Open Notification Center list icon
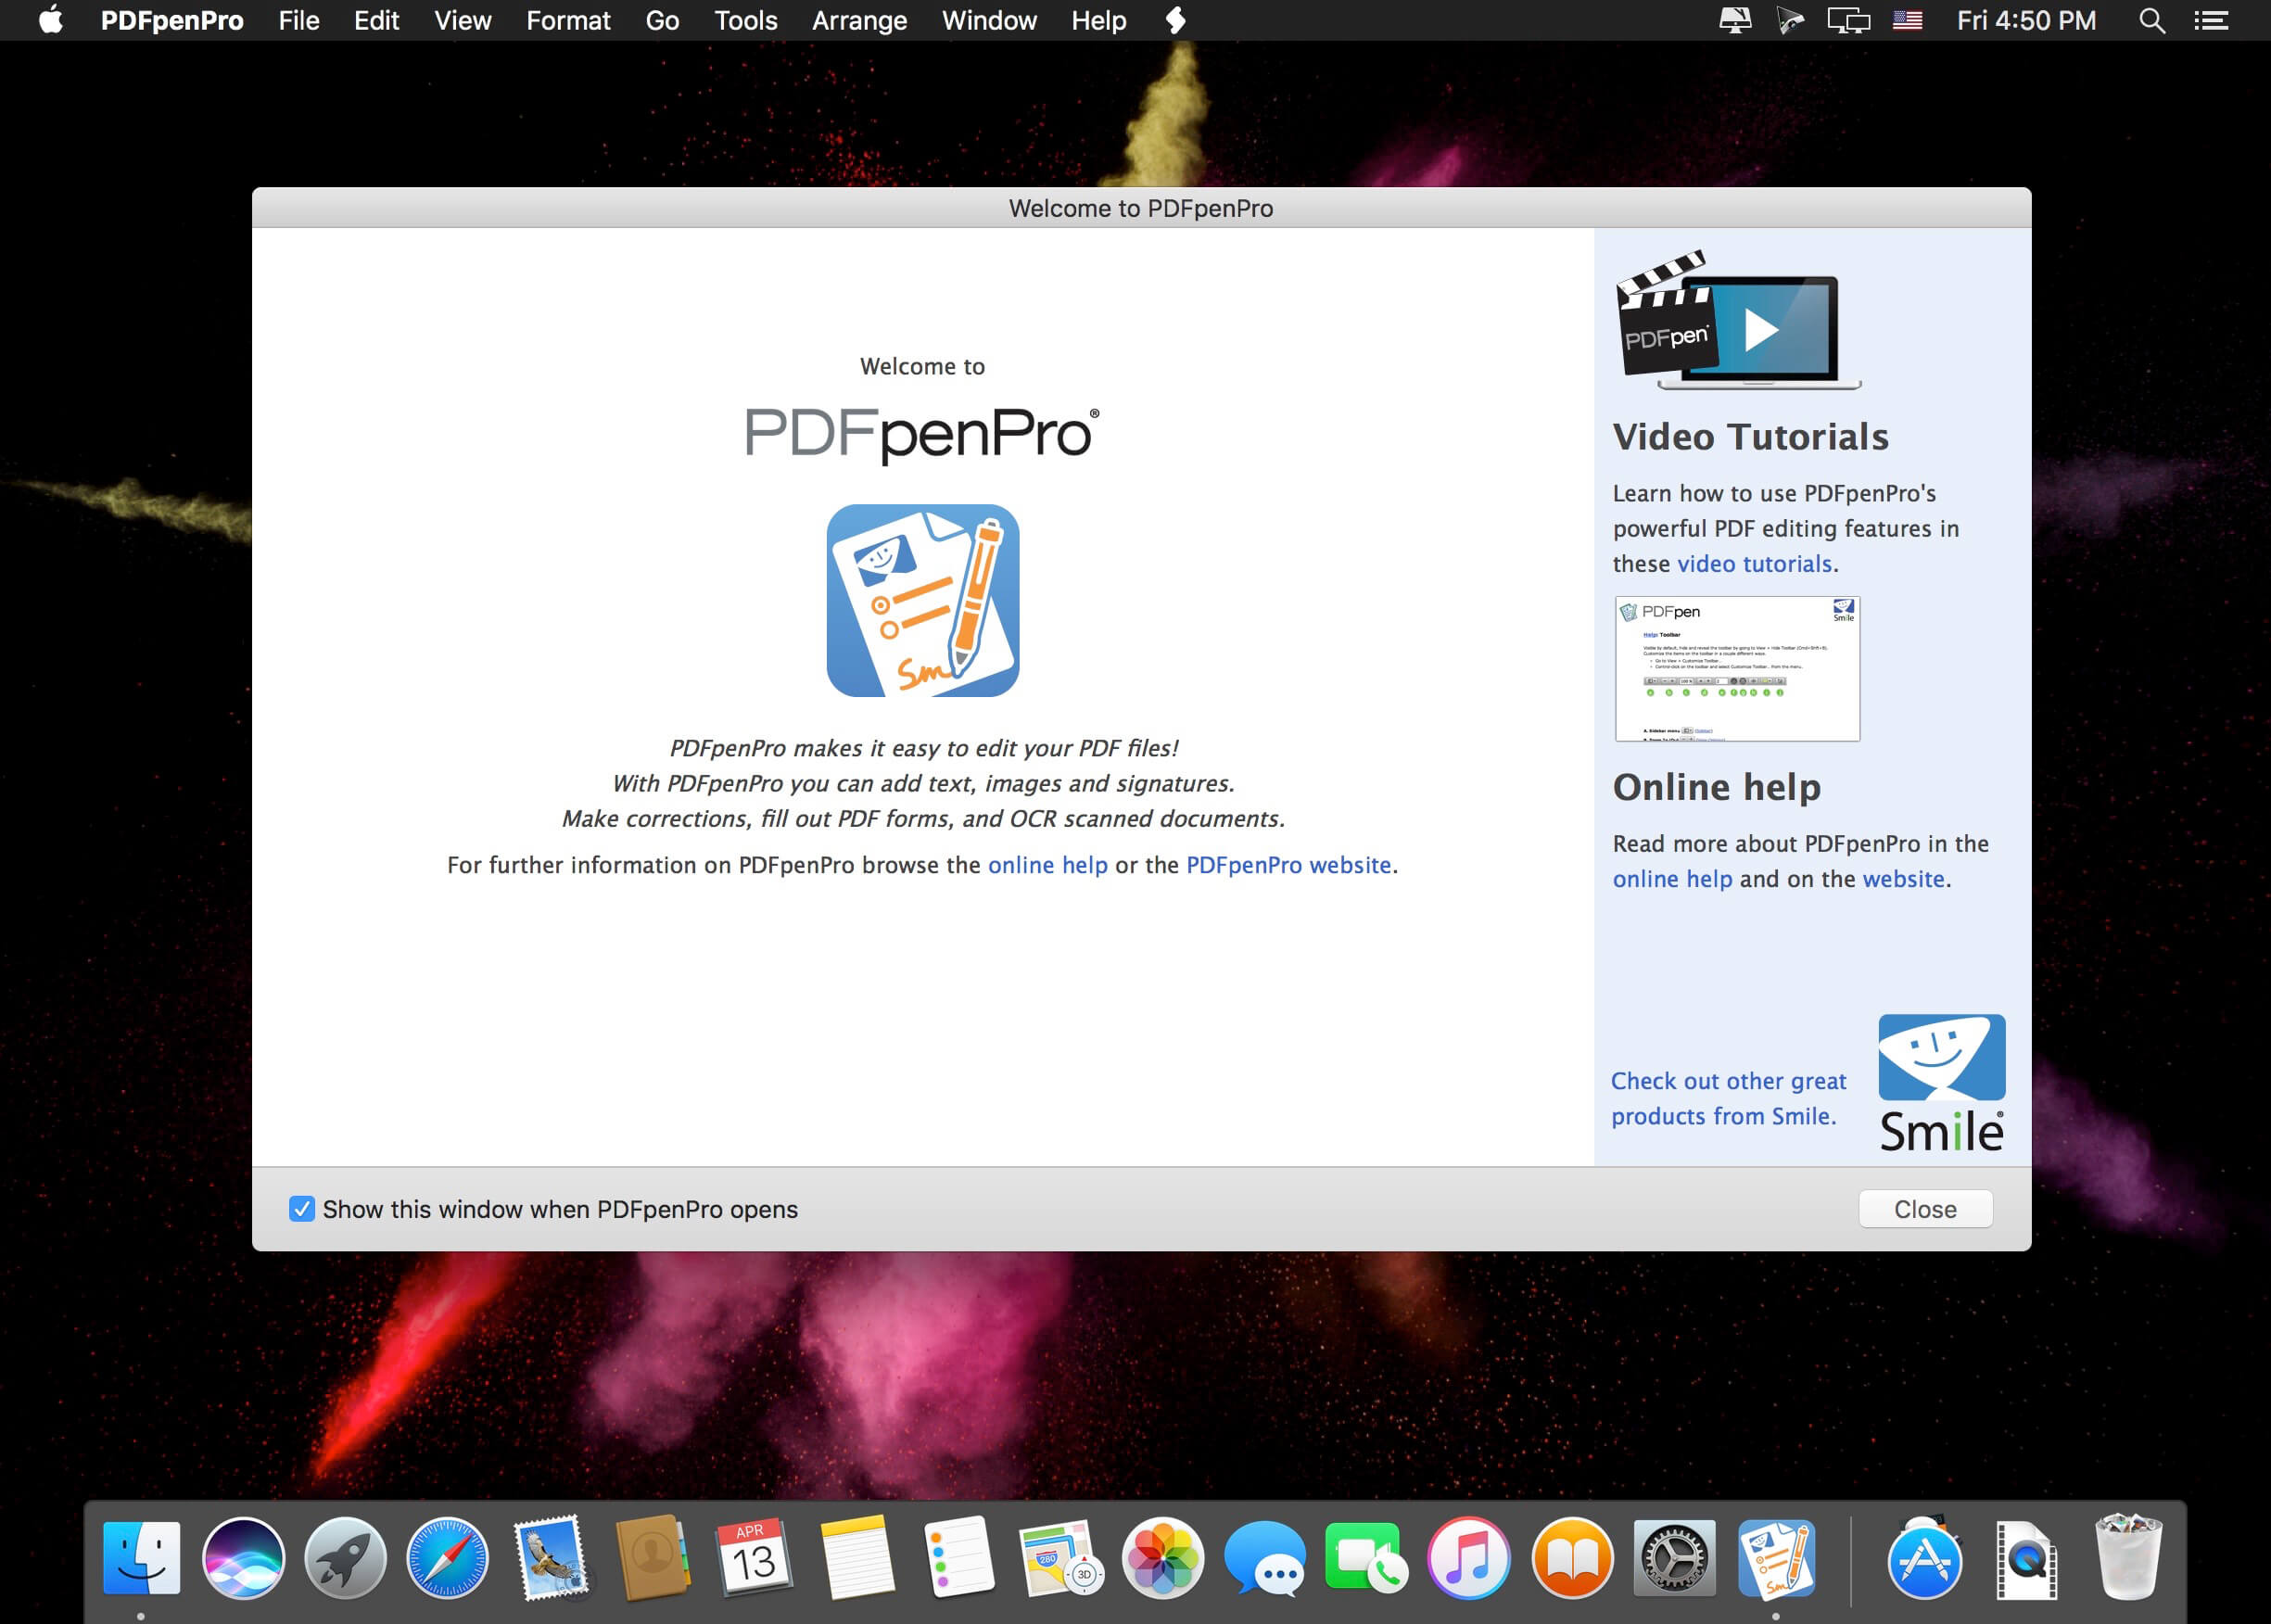This screenshot has height=1624, width=2271. click(x=2211, y=20)
